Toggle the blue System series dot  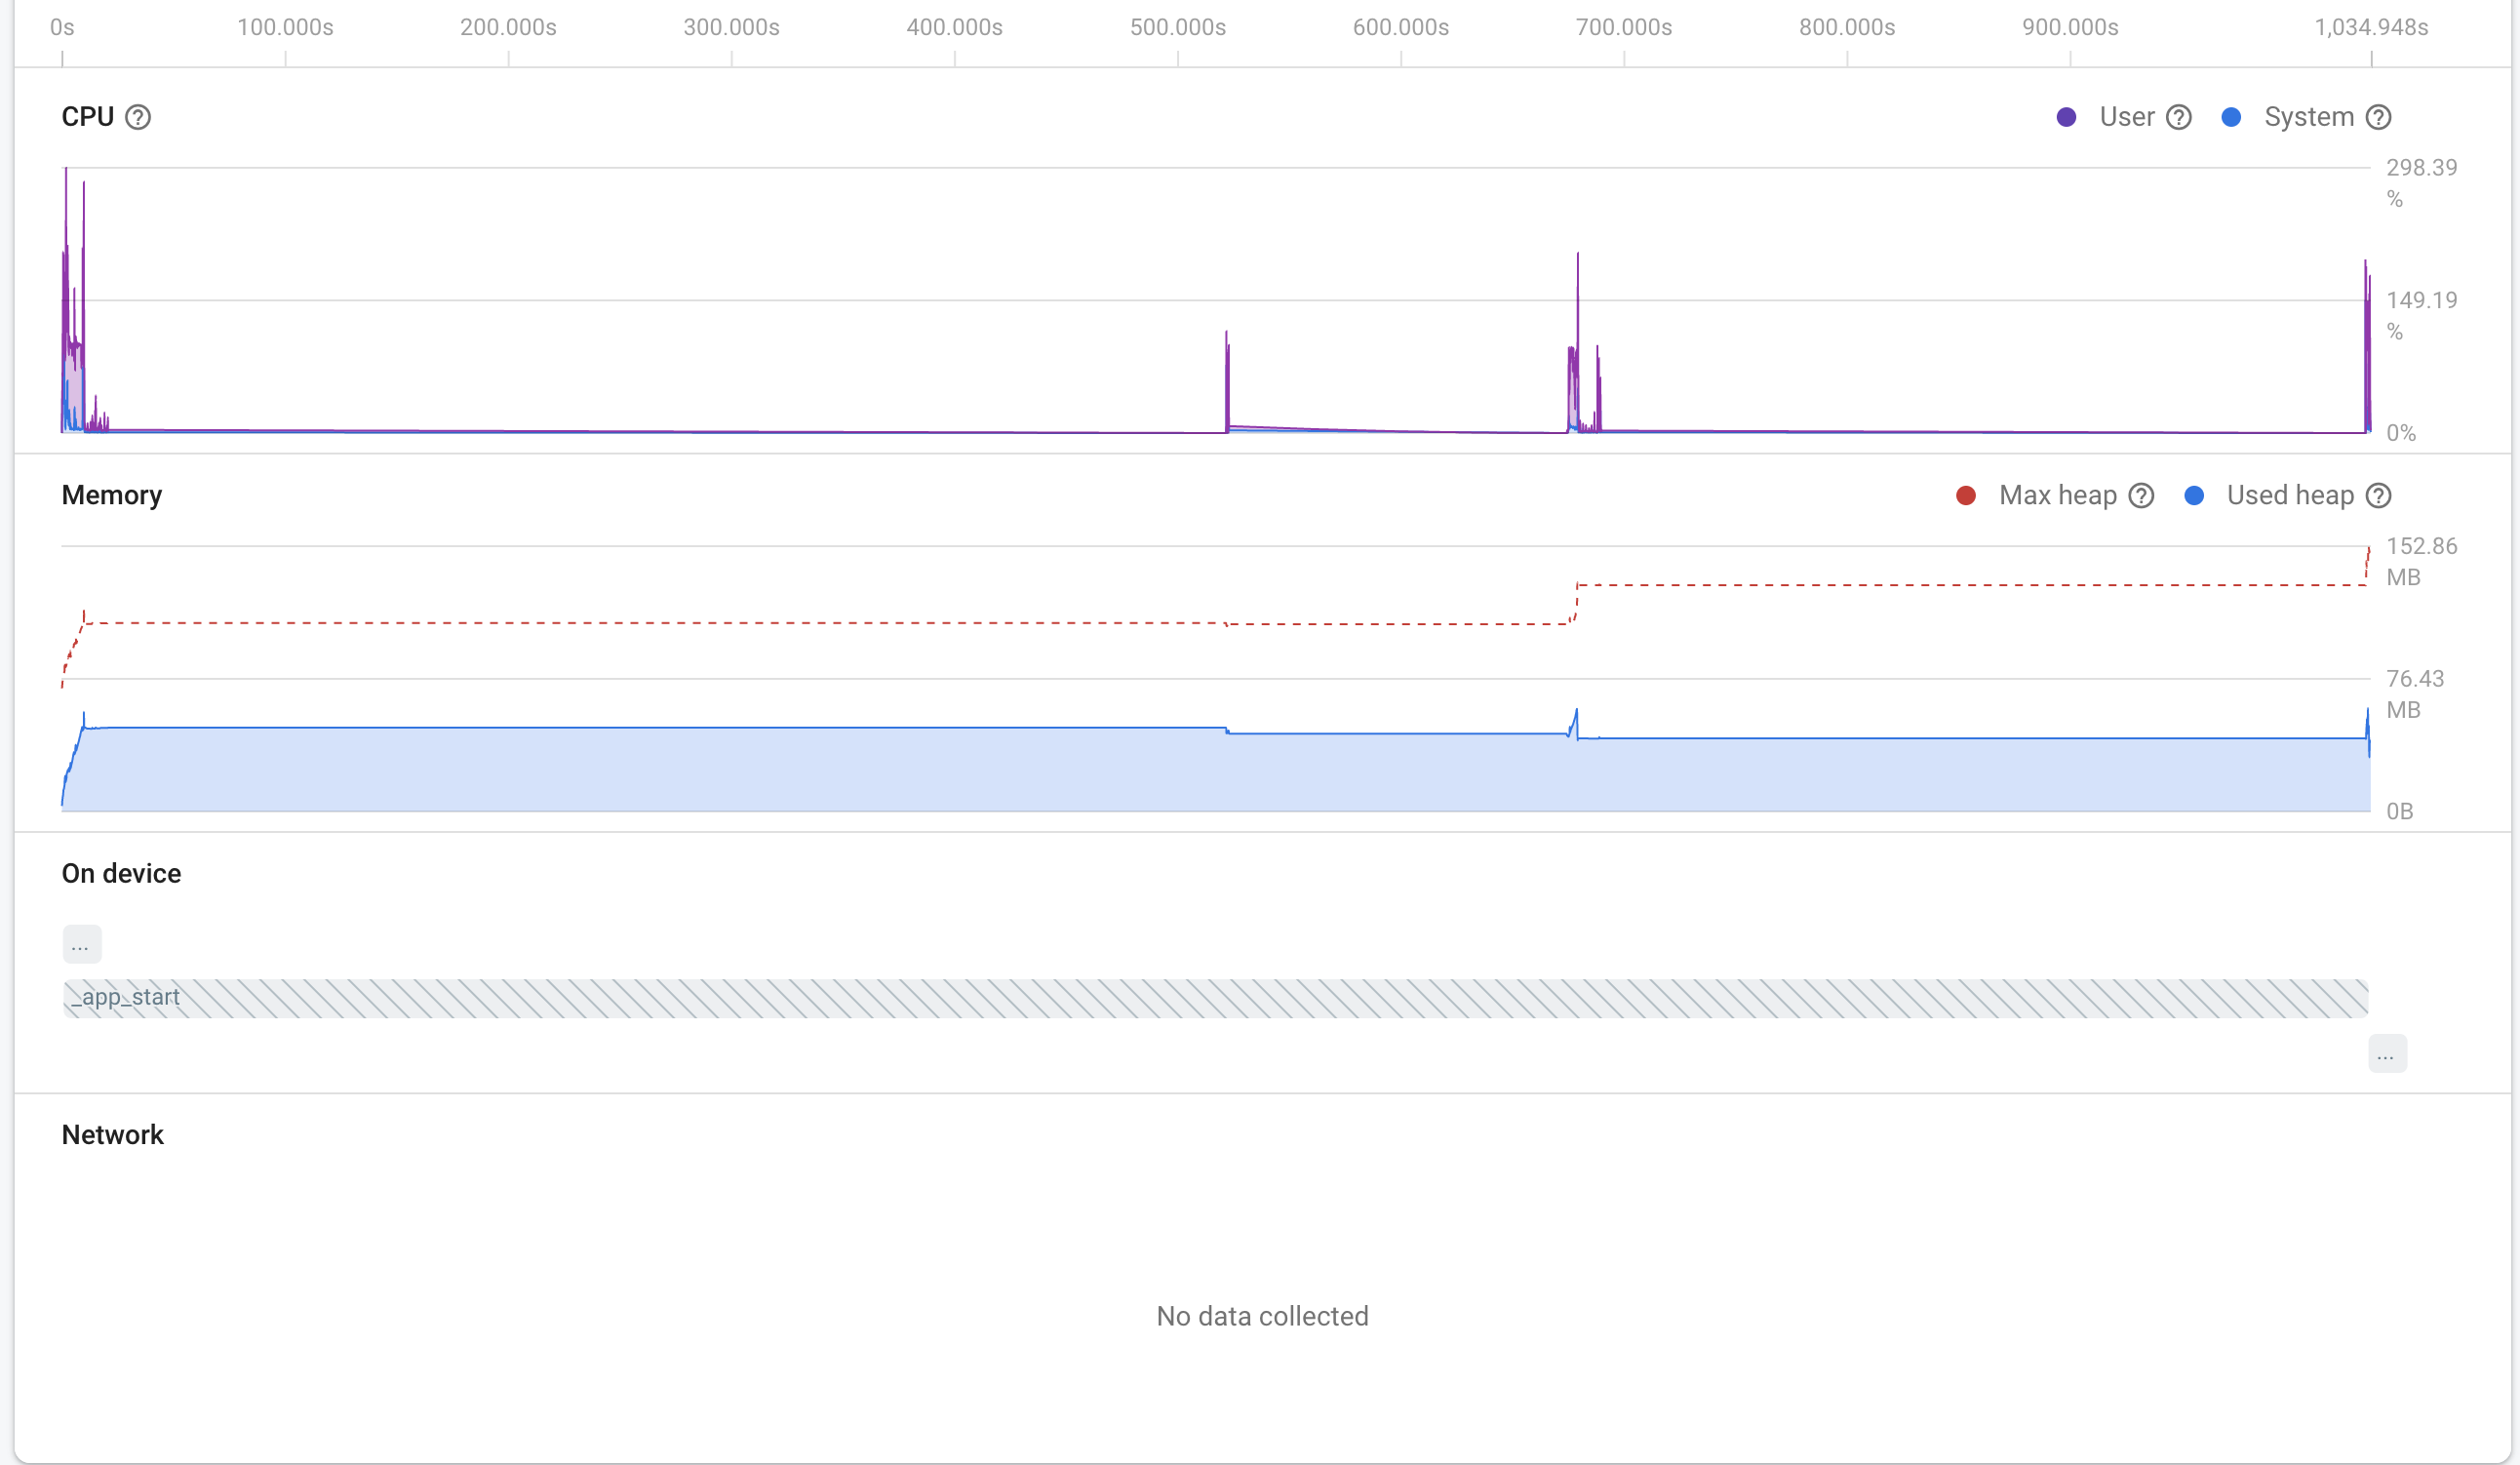pyautogui.click(x=2231, y=117)
